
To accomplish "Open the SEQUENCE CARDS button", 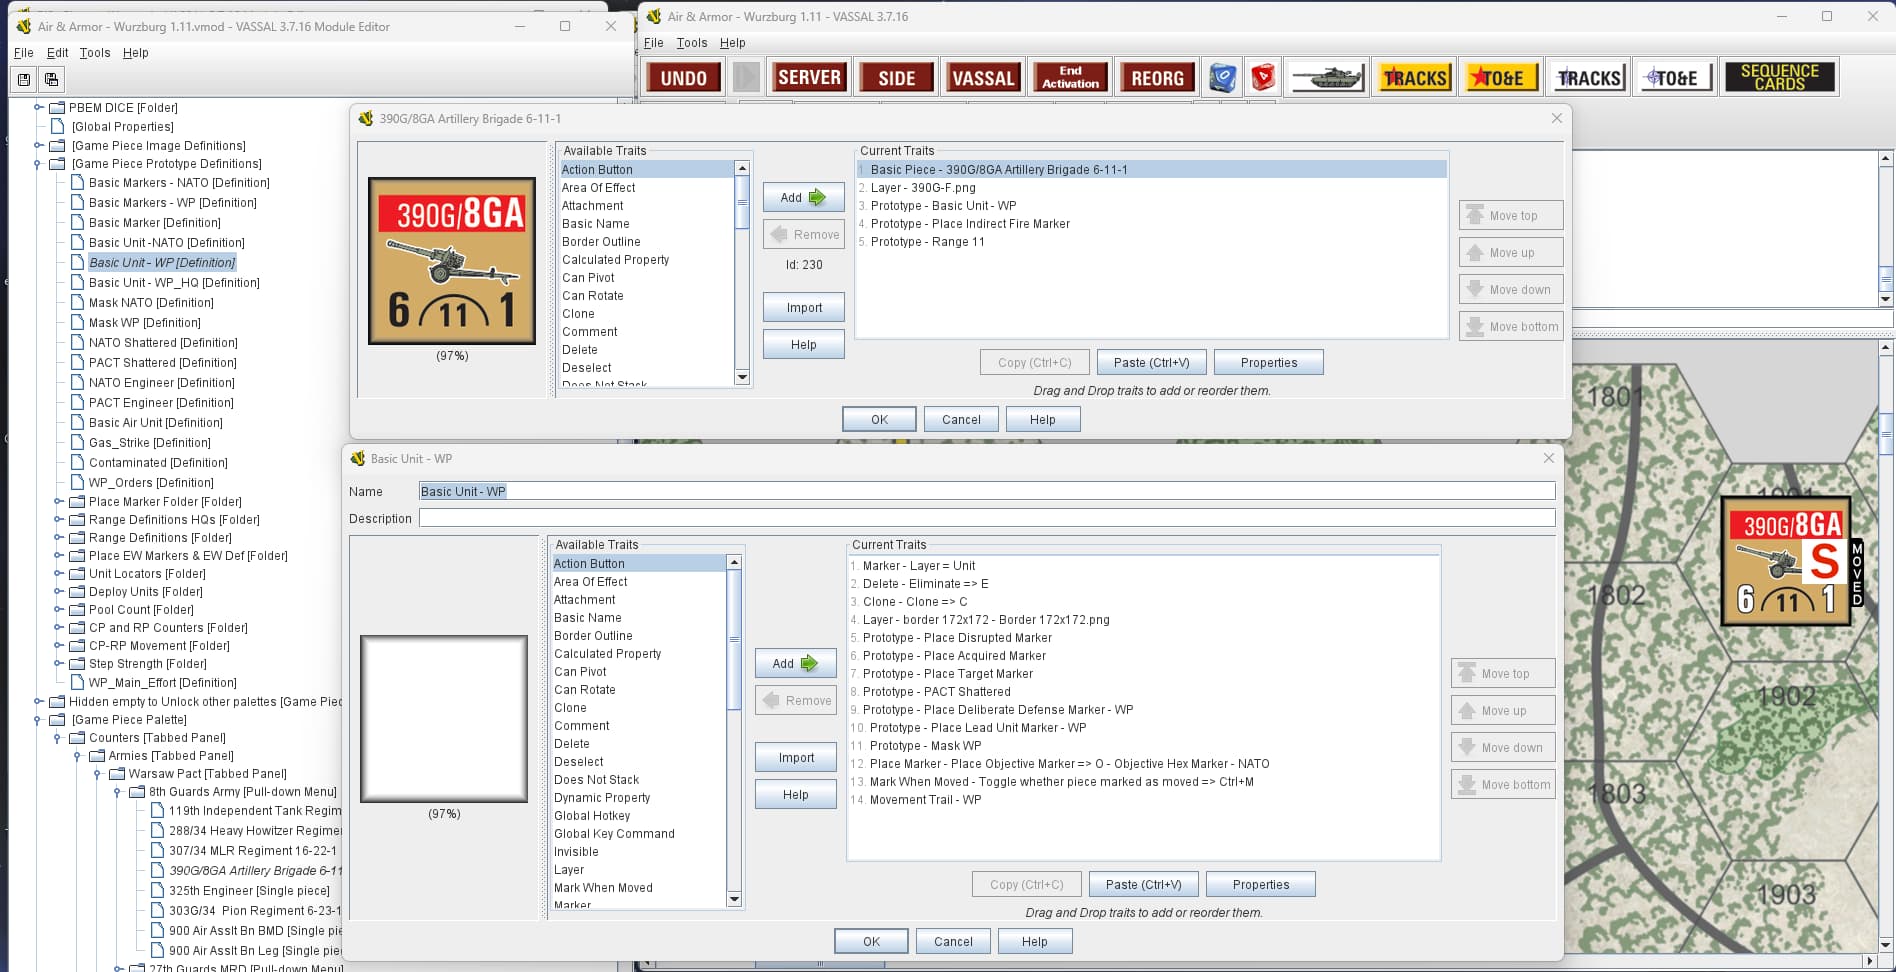I will tap(1780, 78).
